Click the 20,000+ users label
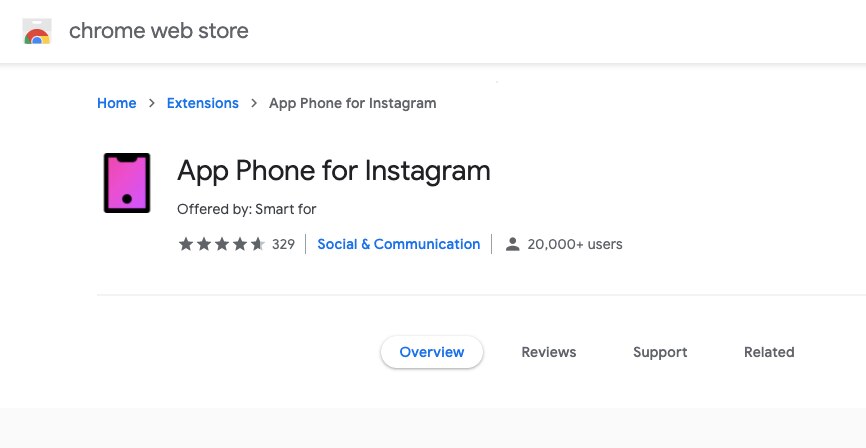The width and height of the screenshot is (866, 448). (x=575, y=244)
